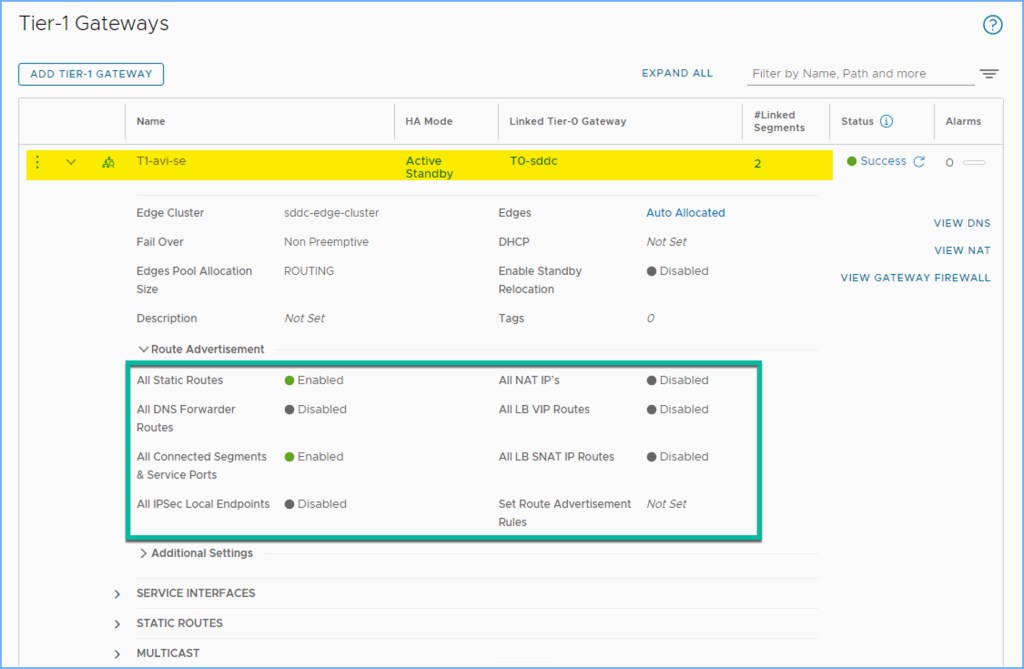
Task: Open the help question mark icon
Action: (992, 25)
